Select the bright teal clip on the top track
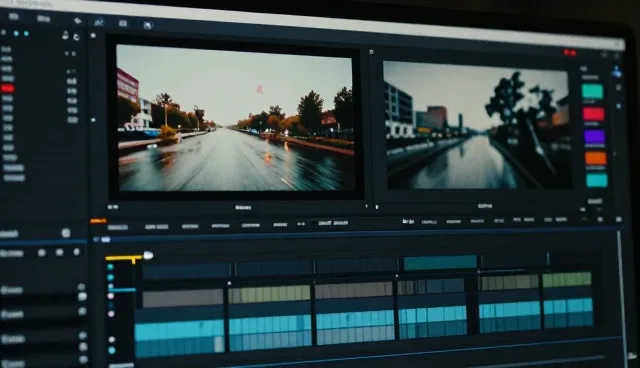 pos(440,262)
